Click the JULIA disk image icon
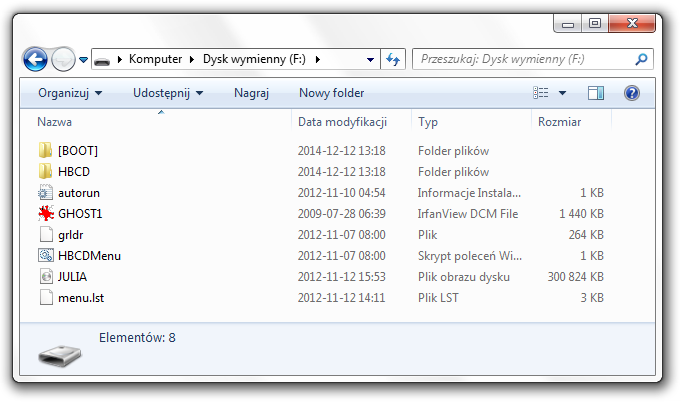This screenshot has width=681, height=402. pyautogui.click(x=46, y=277)
